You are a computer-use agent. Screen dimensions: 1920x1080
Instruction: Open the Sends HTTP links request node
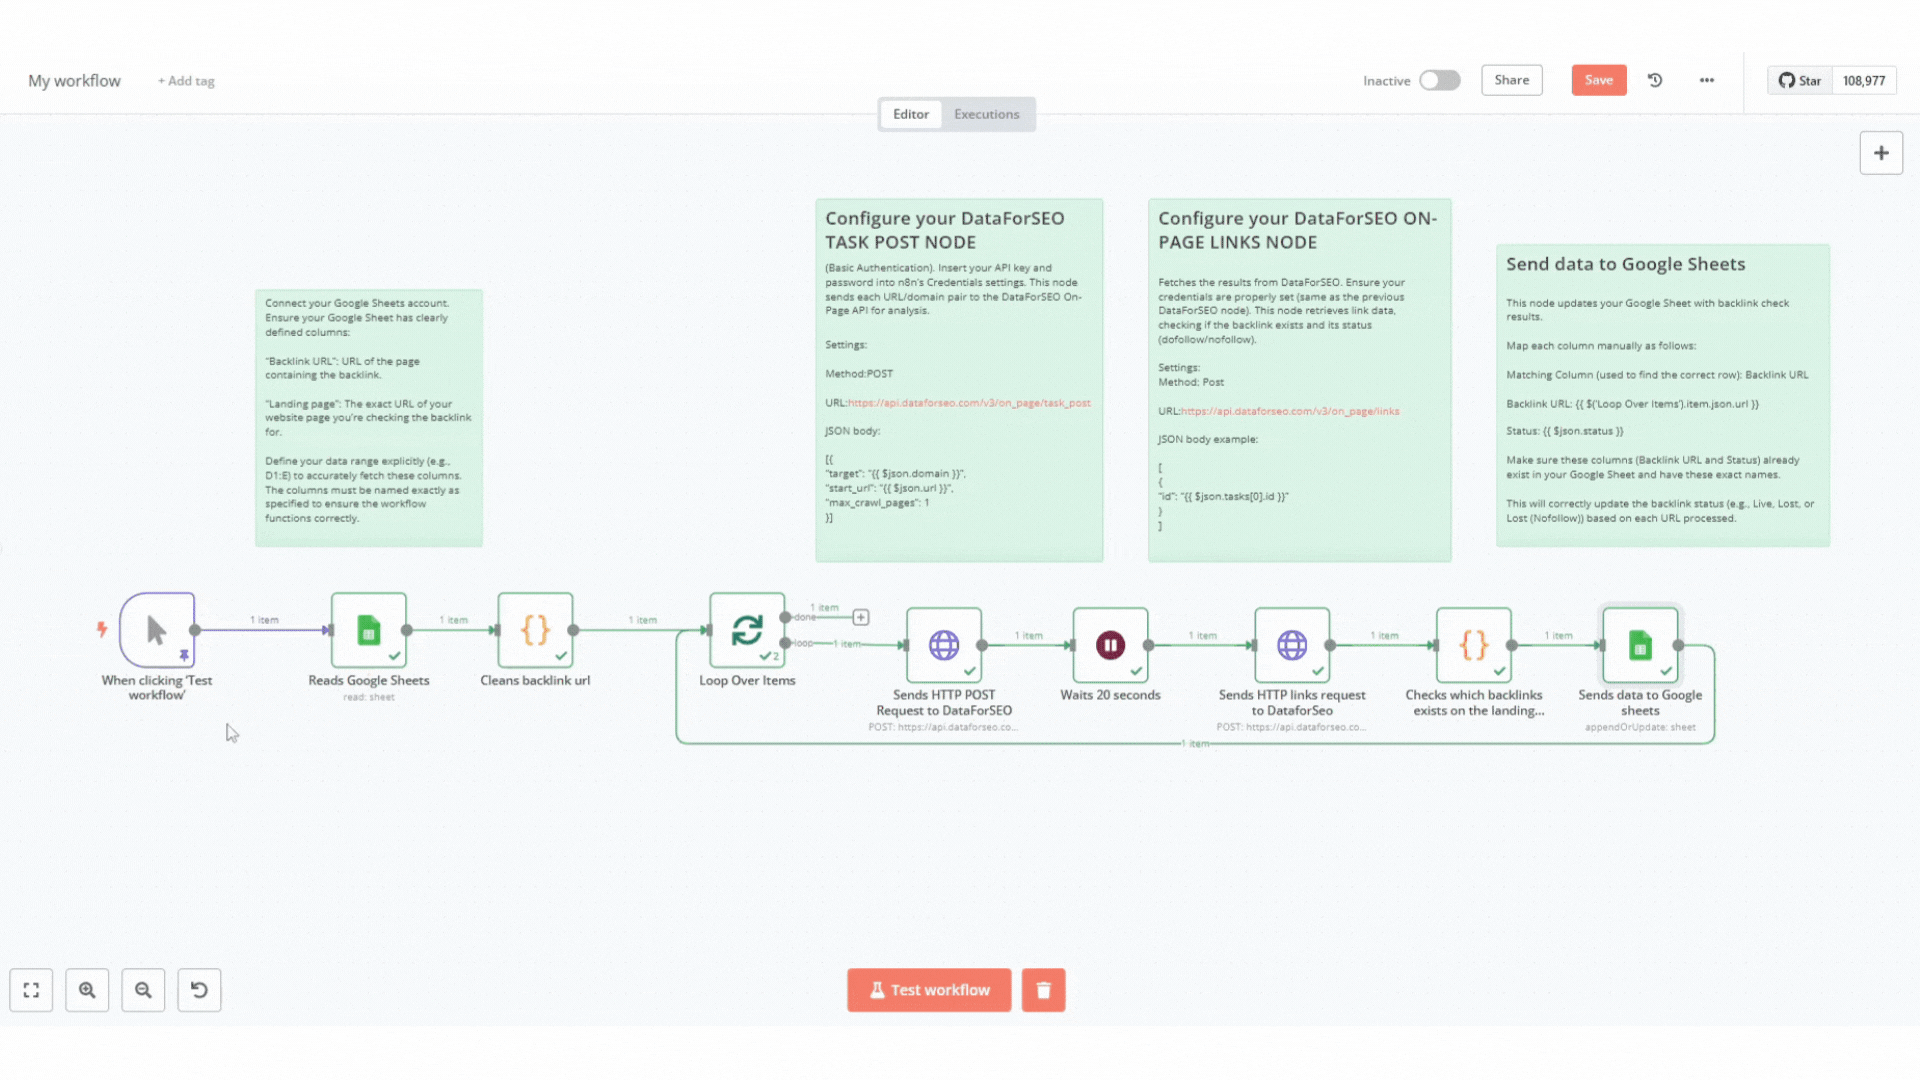pyautogui.click(x=1292, y=645)
